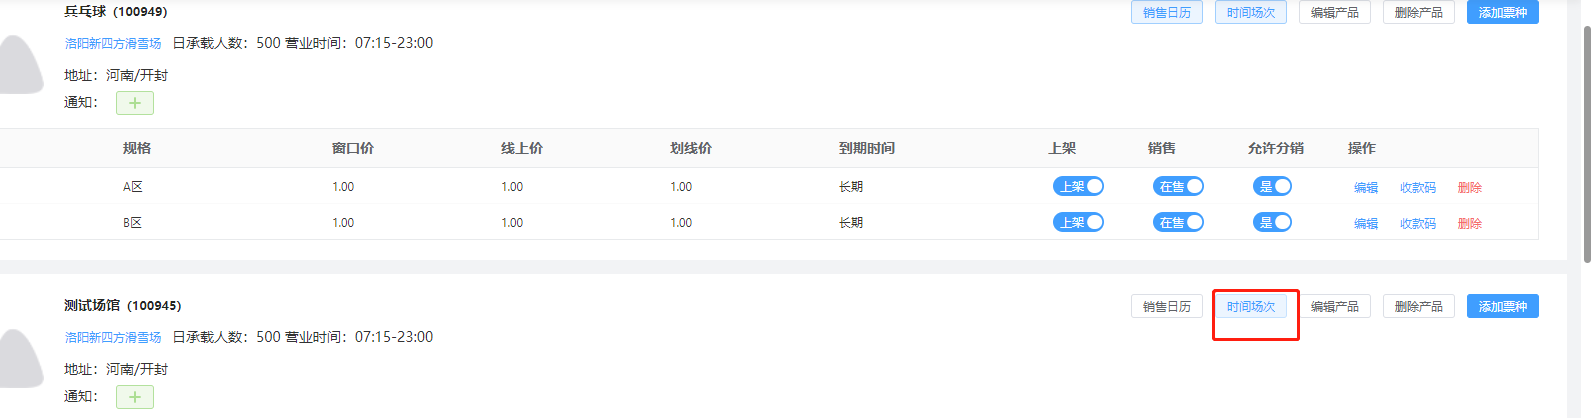This screenshot has height=418, width=1593.
Task: Switch off 在售 for B区 row
Action: (1178, 223)
